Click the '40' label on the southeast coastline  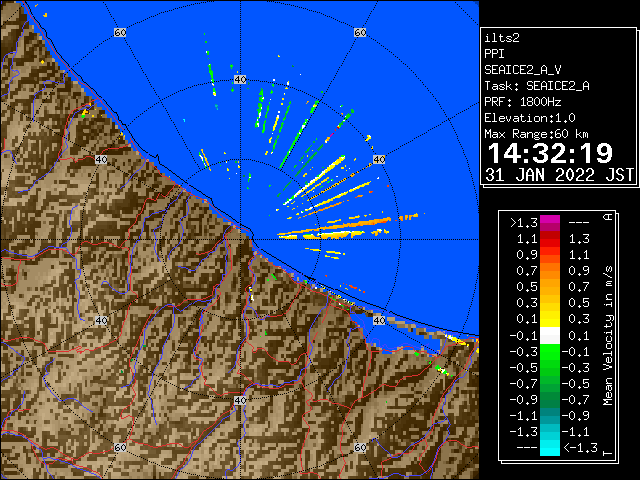pyautogui.click(x=379, y=320)
